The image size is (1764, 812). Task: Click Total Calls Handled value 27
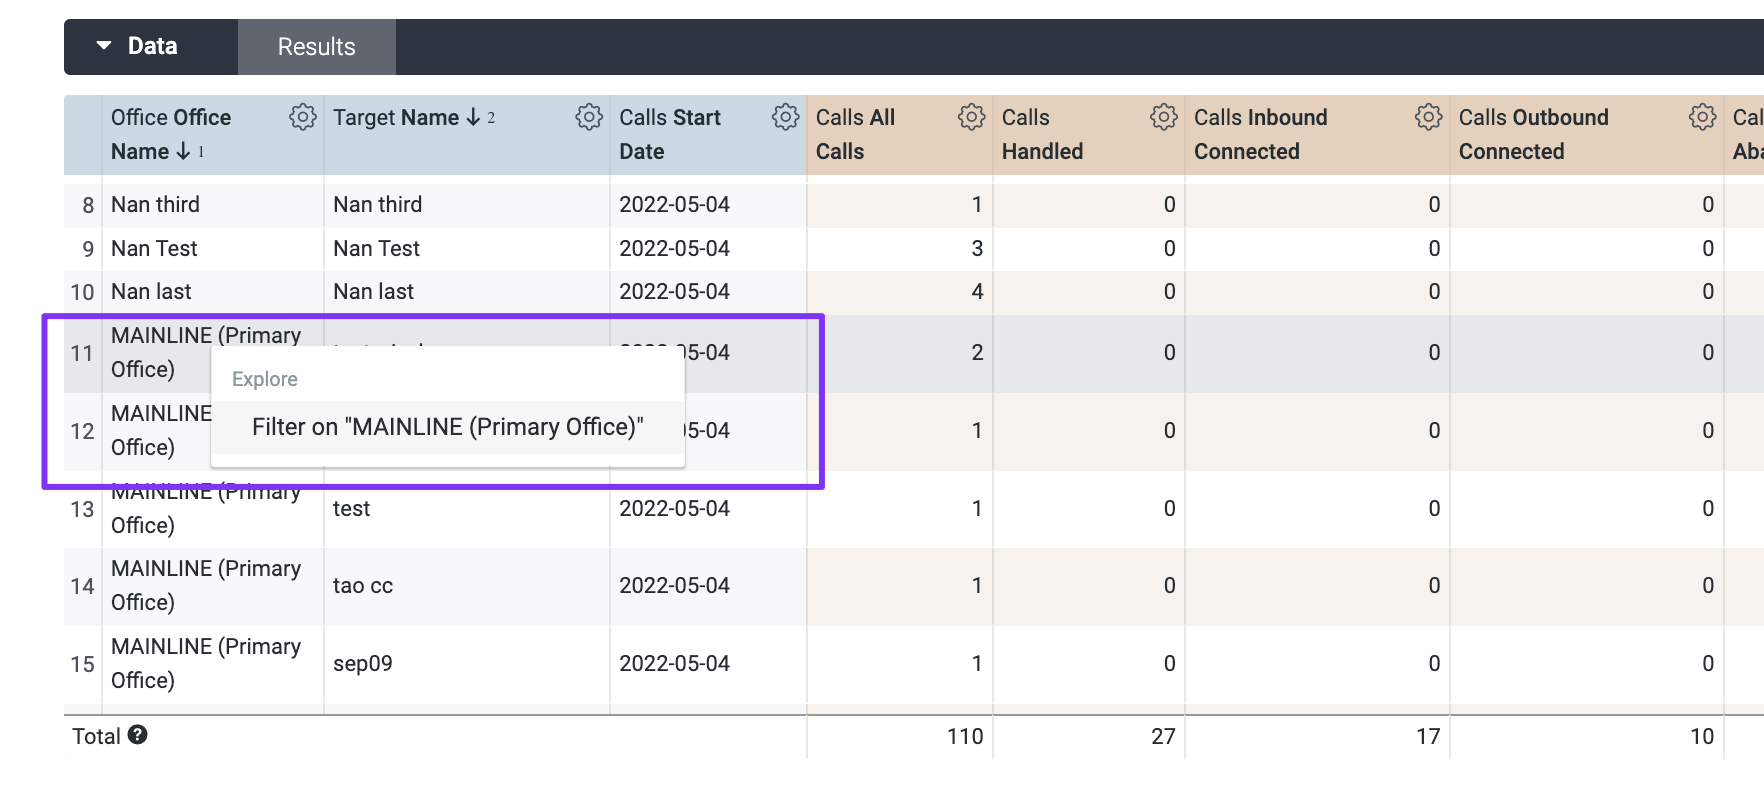[1163, 736]
